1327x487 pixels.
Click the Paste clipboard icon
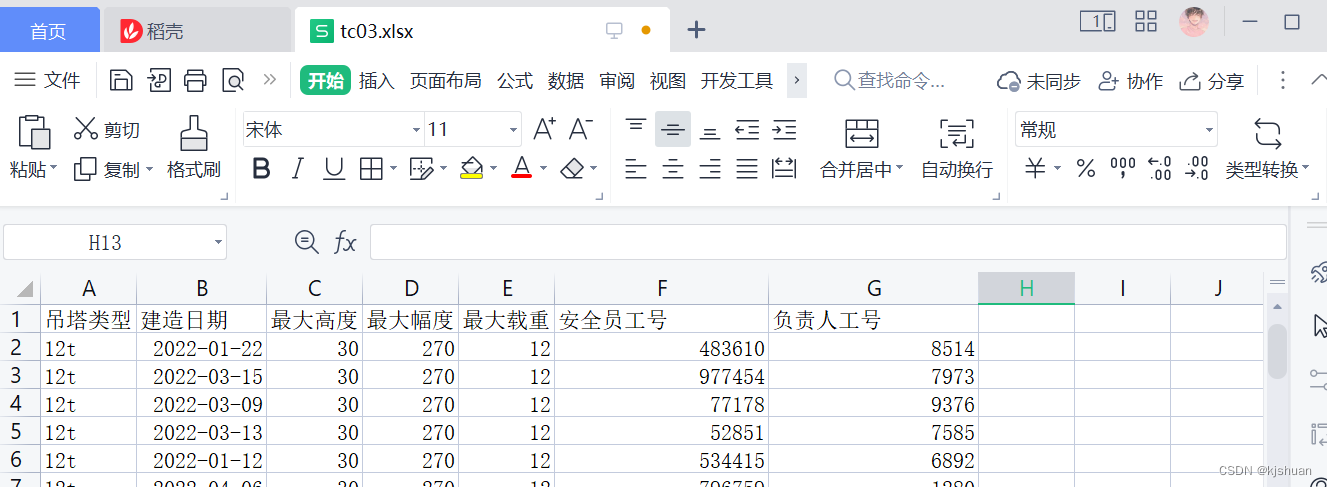(x=34, y=132)
